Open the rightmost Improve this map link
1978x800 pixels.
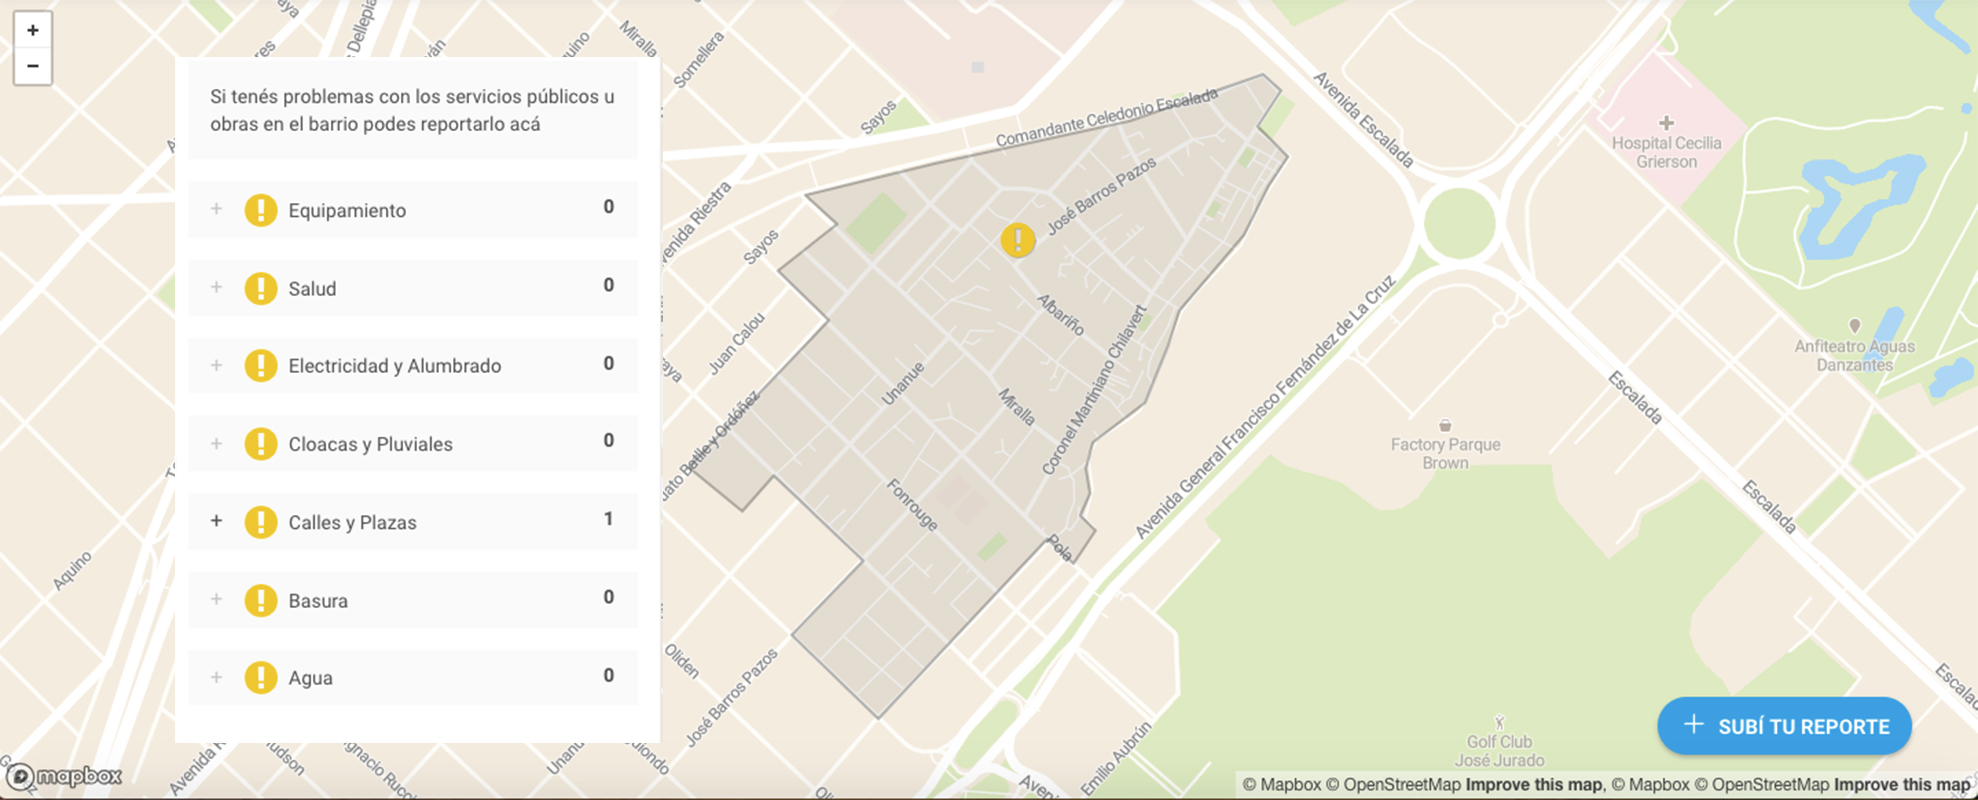pyautogui.click(x=1901, y=785)
